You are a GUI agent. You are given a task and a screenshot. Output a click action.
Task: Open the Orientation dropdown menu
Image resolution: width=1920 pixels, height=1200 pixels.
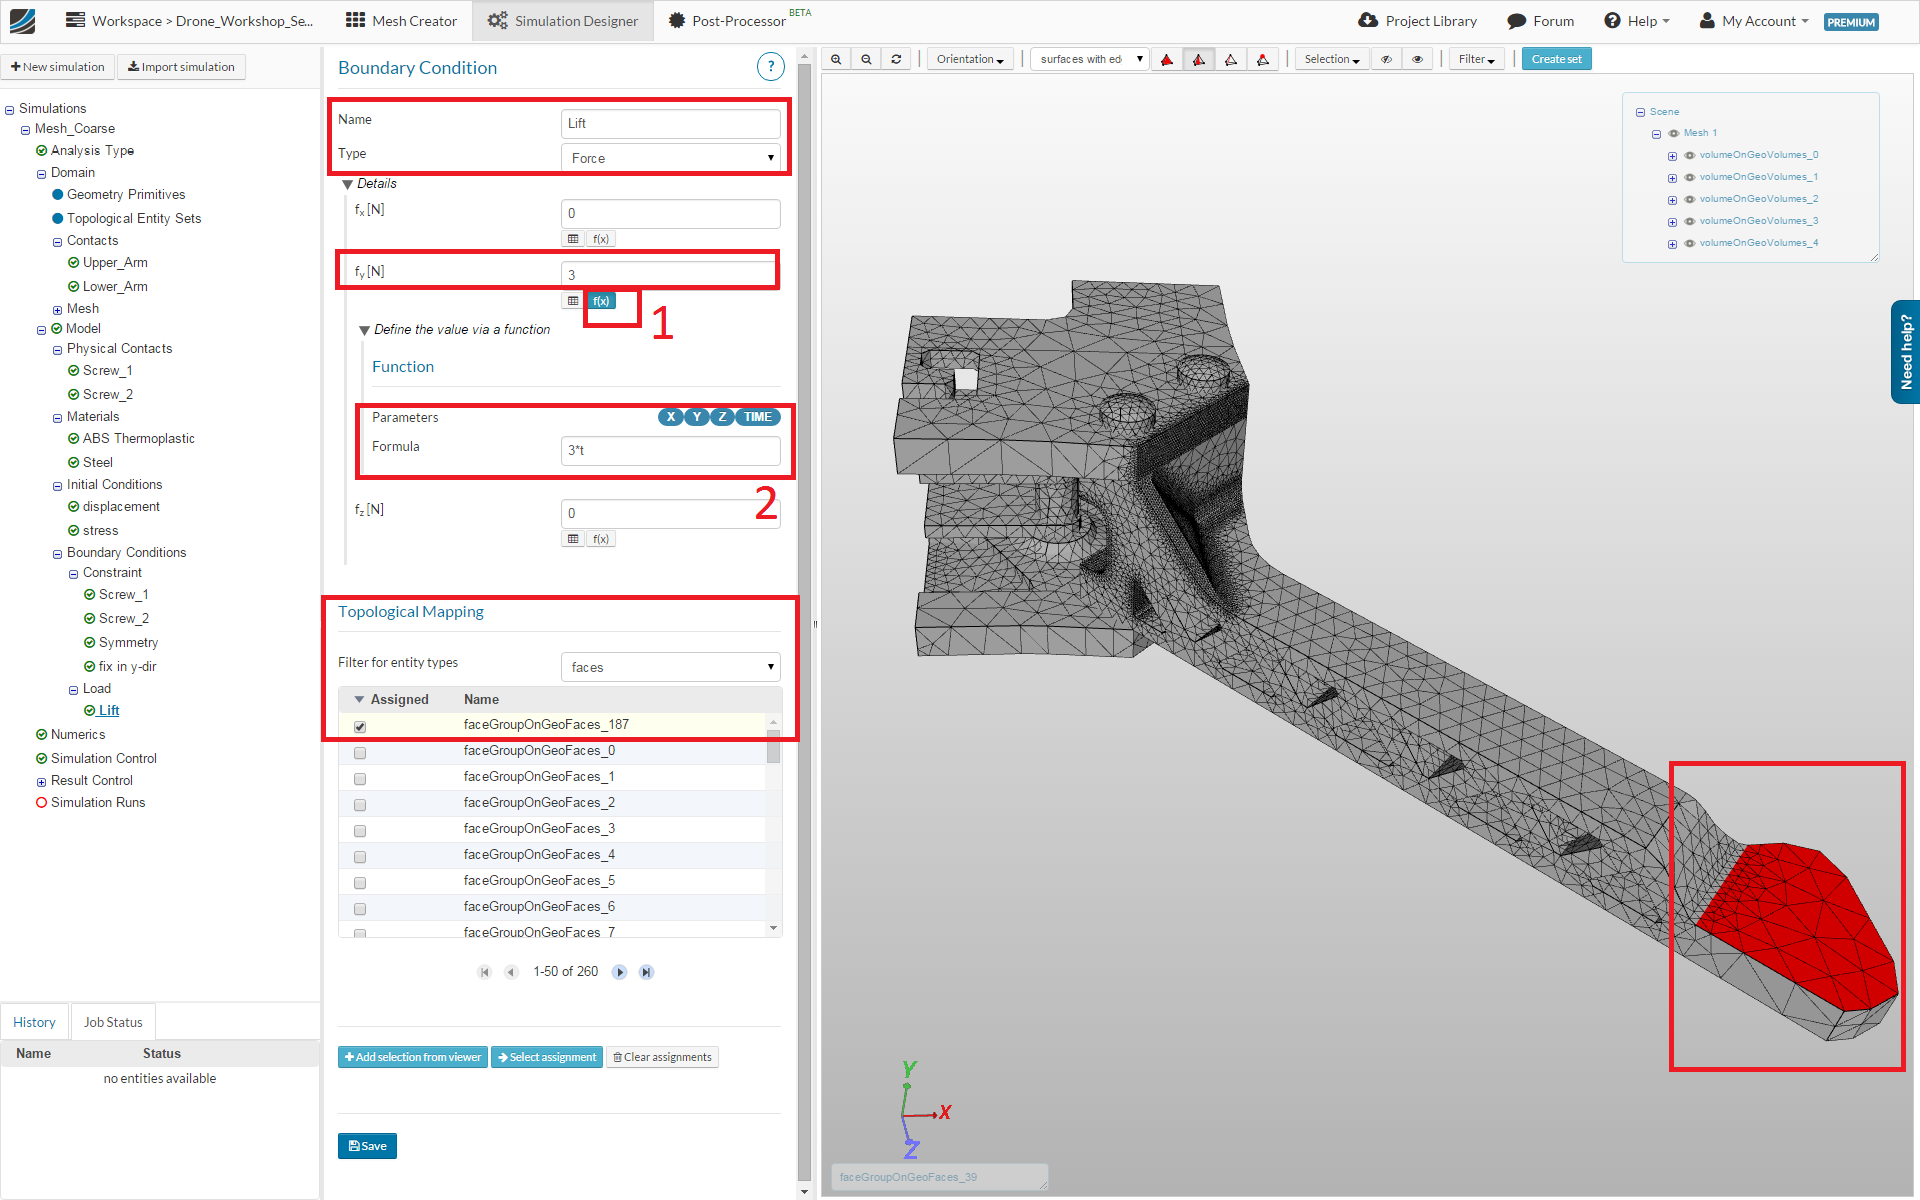[x=970, y=59]
